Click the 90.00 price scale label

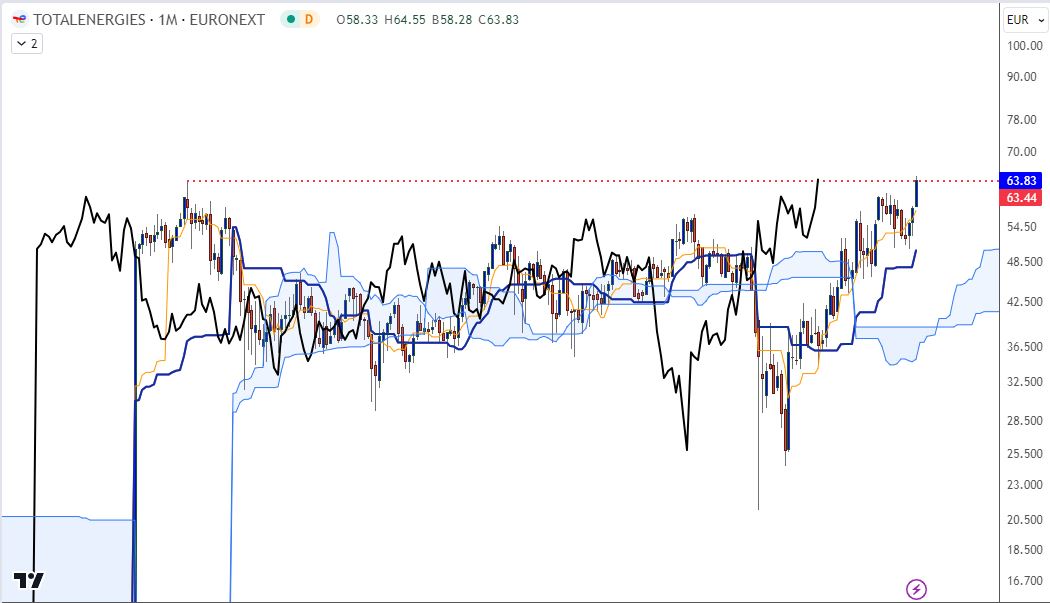[x=1022, y=76]
